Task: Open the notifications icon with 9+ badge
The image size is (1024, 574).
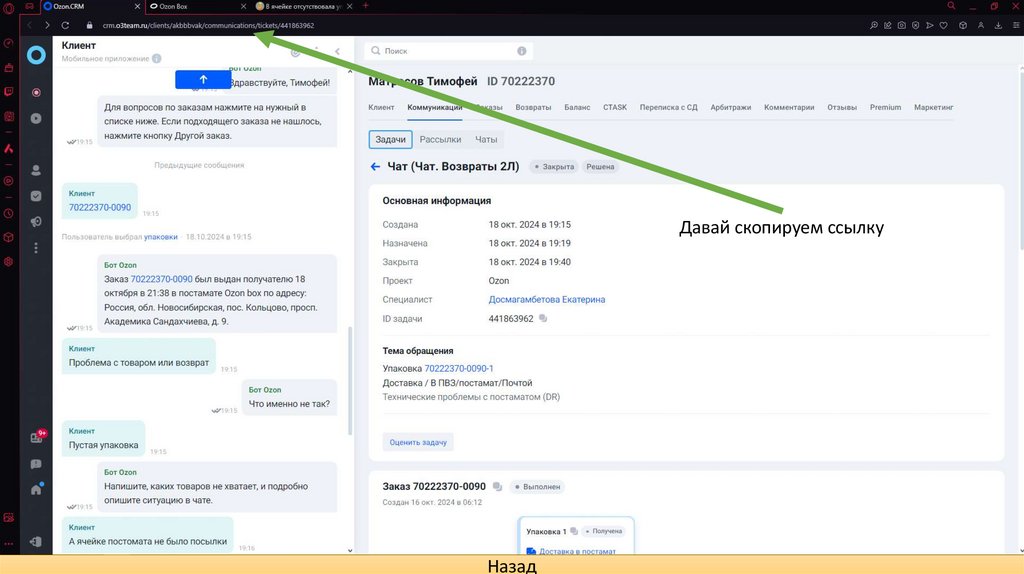Action: pyautogui.click(x=37, y=437)
